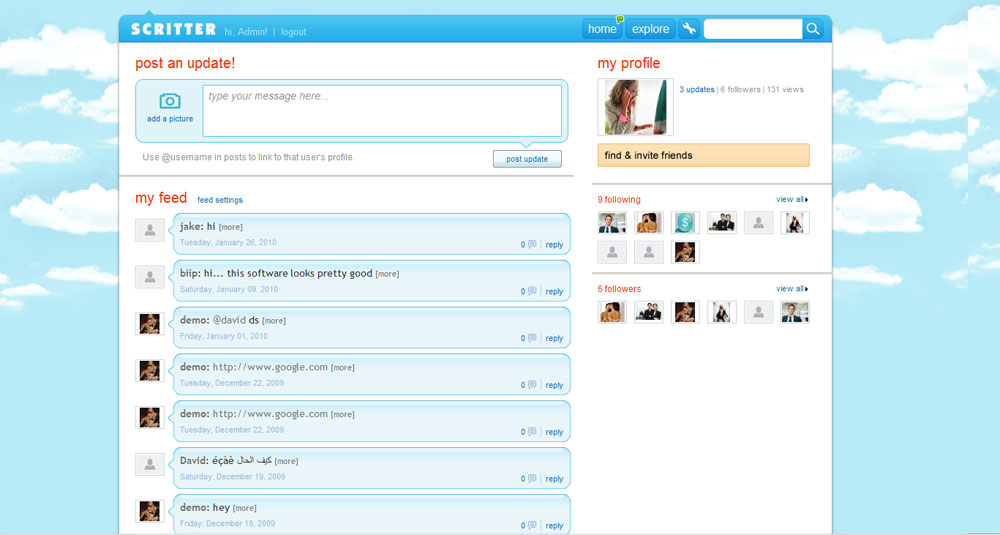Click the logout link
The height and width of the screenshot is (535, 1000).
(293, 32)
